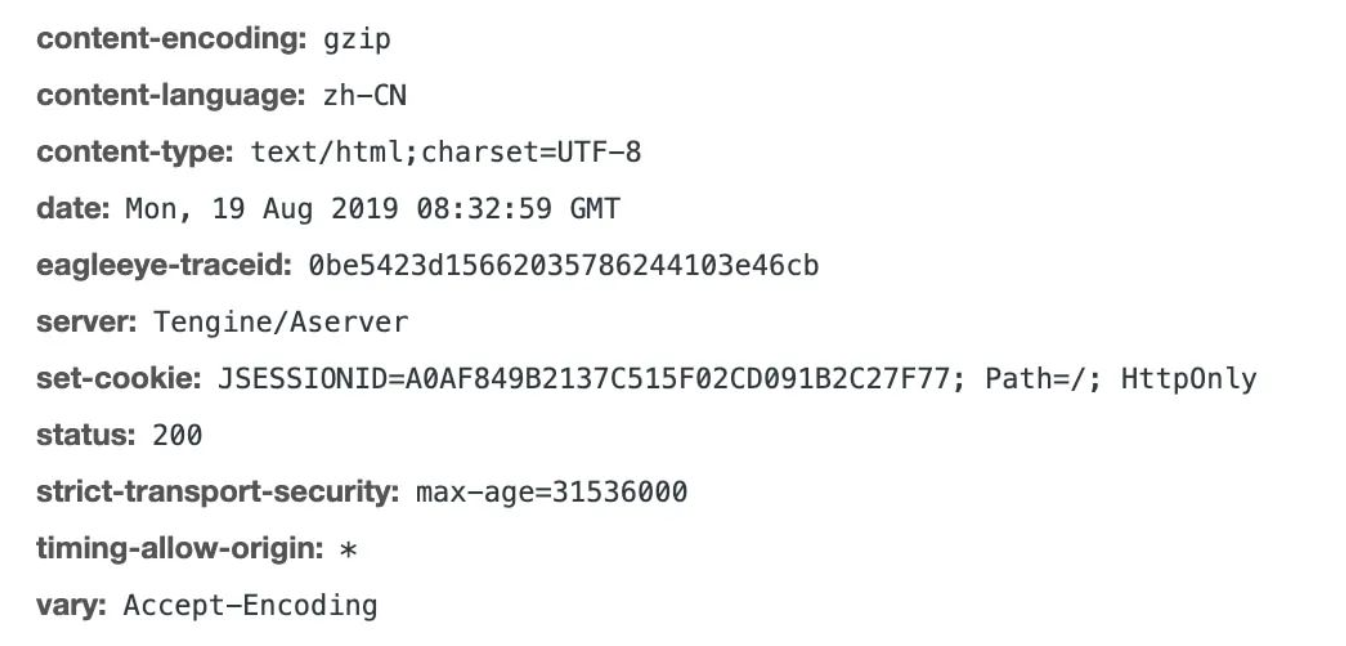
Task: Click the Accept-Encoding vary value
Action: (x=250, y=605)
